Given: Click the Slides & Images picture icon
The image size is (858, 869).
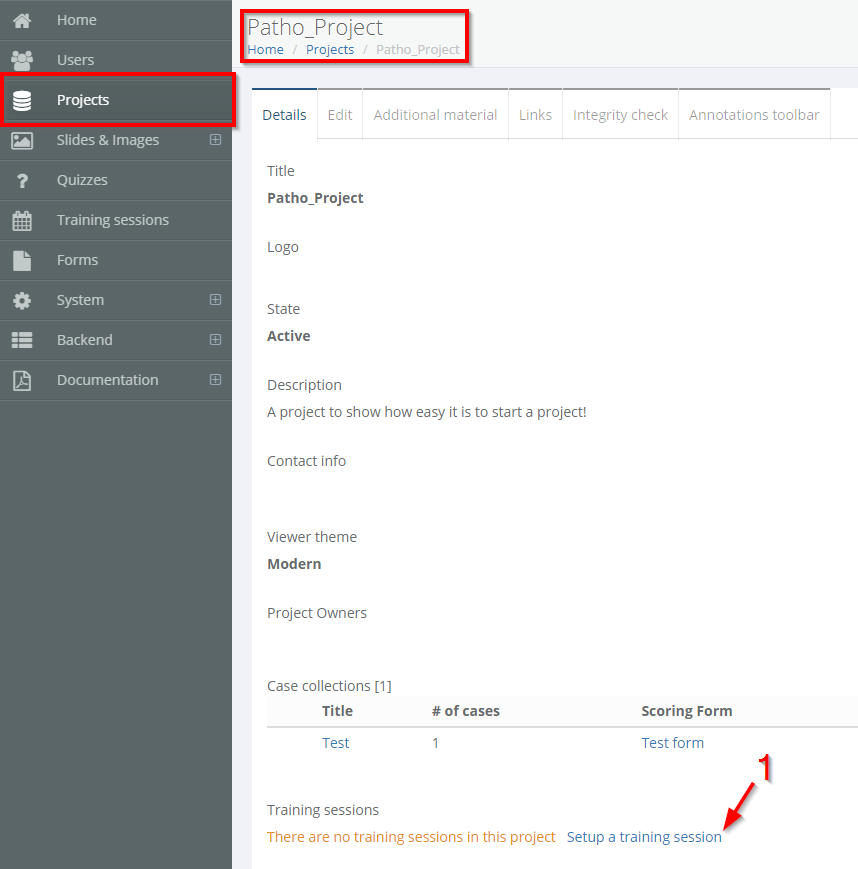Looking at the screenshot, I should [x=21, y=140].
